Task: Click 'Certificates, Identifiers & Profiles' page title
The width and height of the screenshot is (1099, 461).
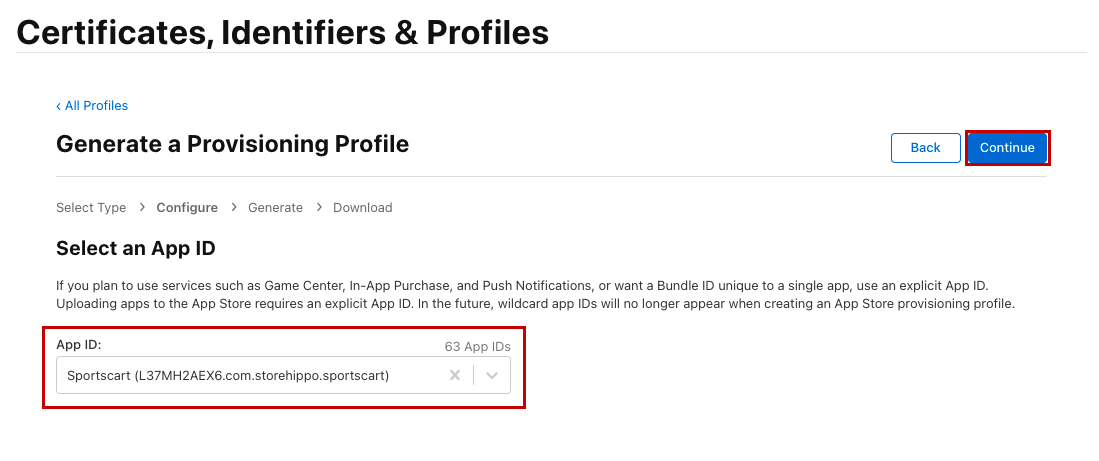Action: pyautogui.click(x=283, y=32)
